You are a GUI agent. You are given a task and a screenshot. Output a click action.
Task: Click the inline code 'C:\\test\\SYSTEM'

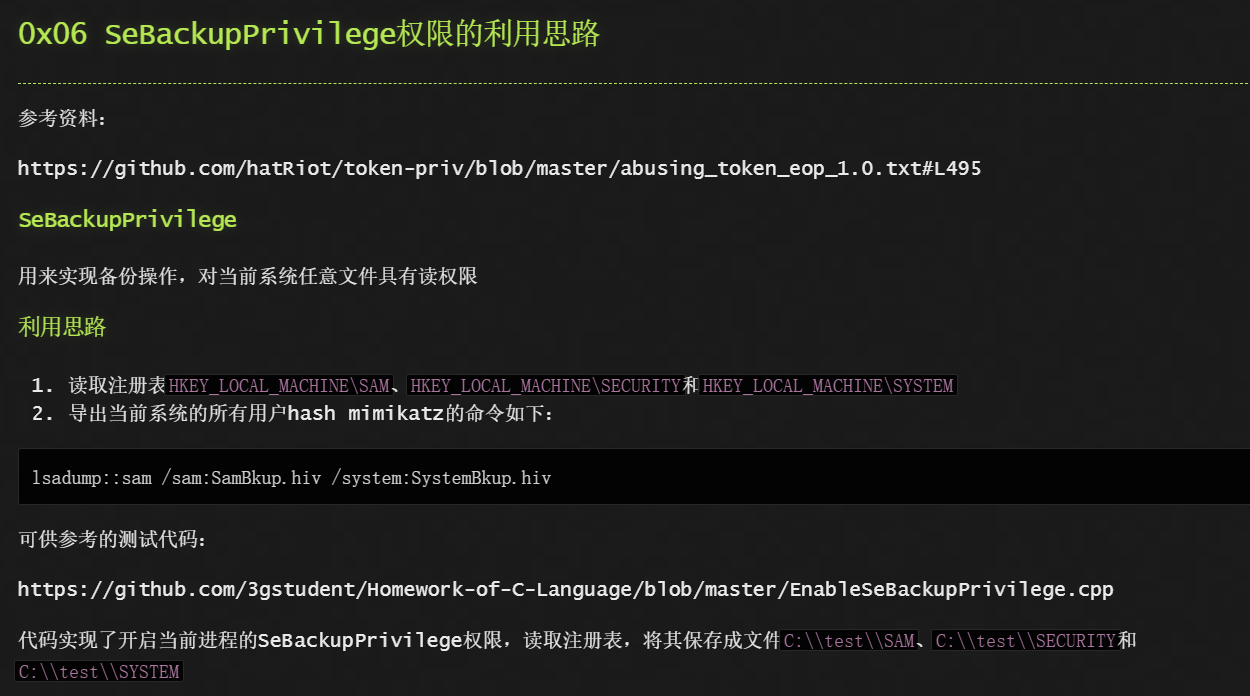click(x=99, y=672)
